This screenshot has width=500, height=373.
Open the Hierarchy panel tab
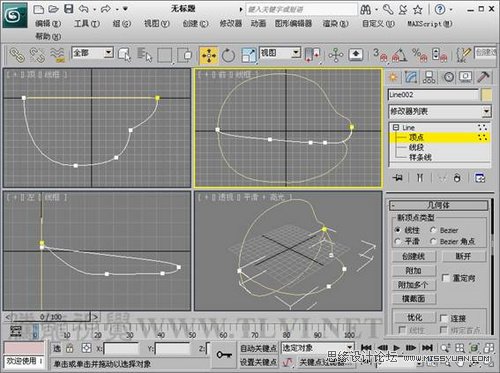click(x=429, y=77)
